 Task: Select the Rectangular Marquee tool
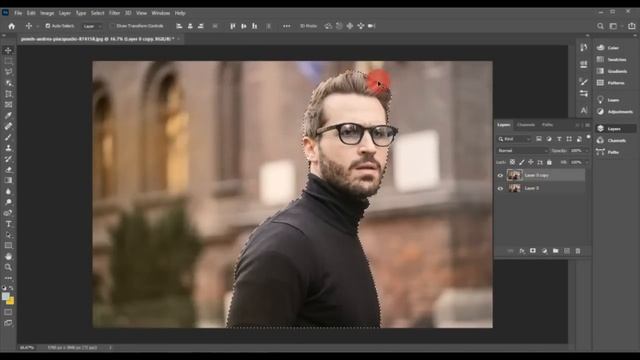[x=8, y=61]
